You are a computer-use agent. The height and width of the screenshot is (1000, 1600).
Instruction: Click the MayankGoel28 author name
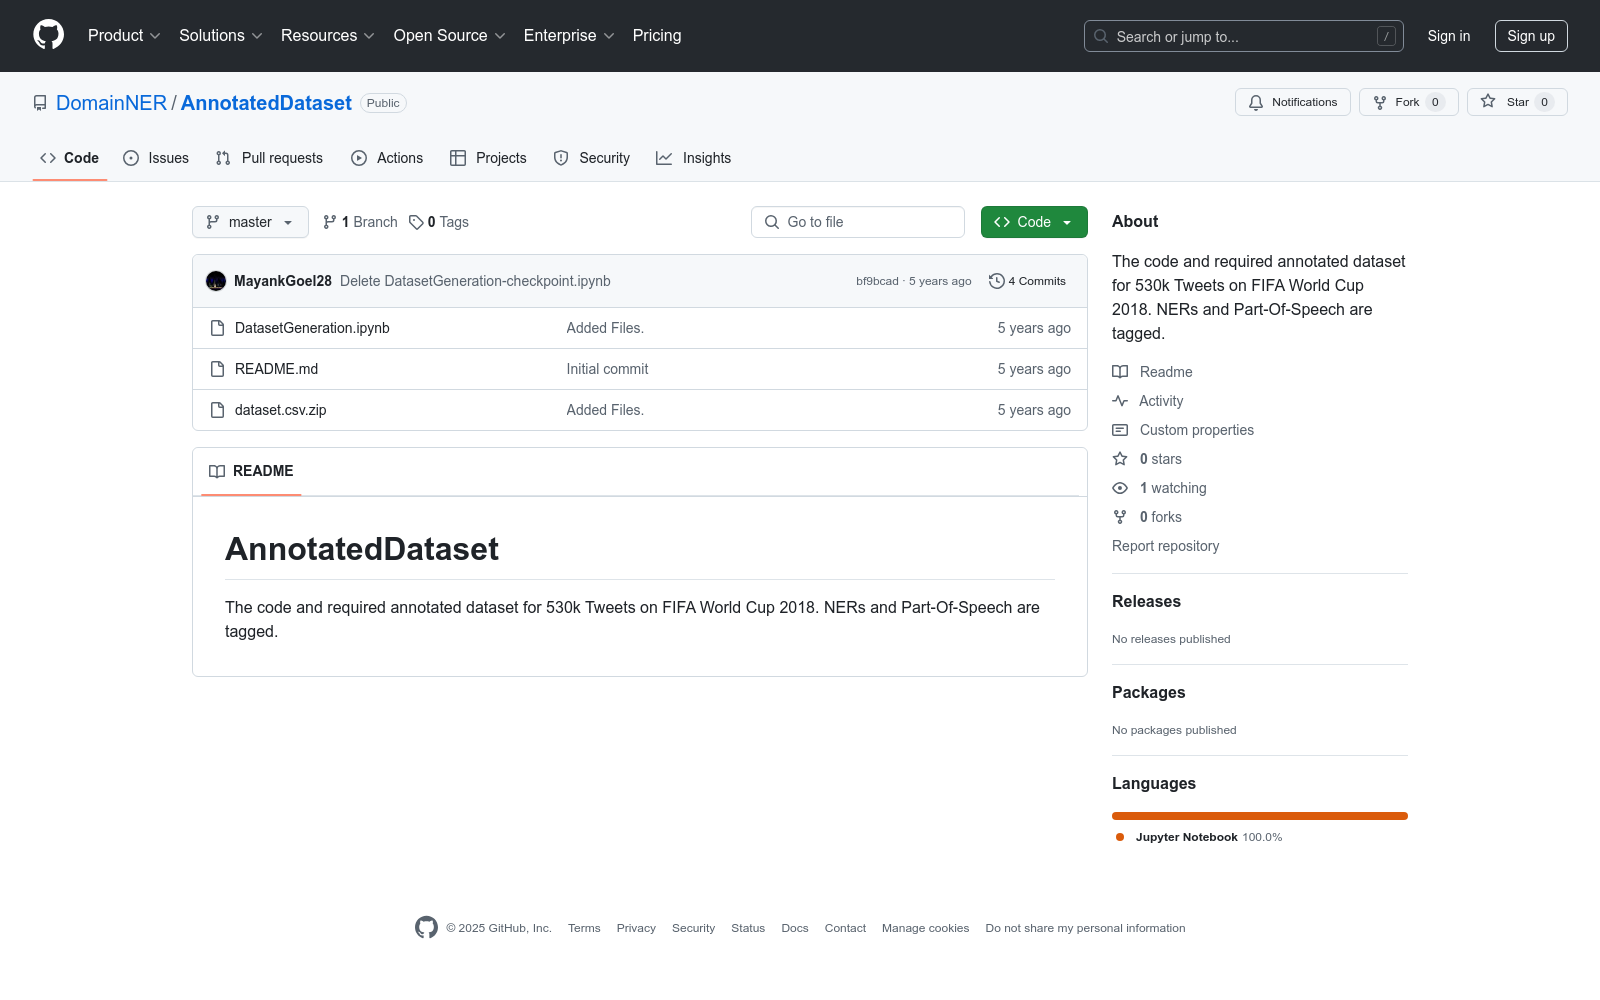click(283, 281)
